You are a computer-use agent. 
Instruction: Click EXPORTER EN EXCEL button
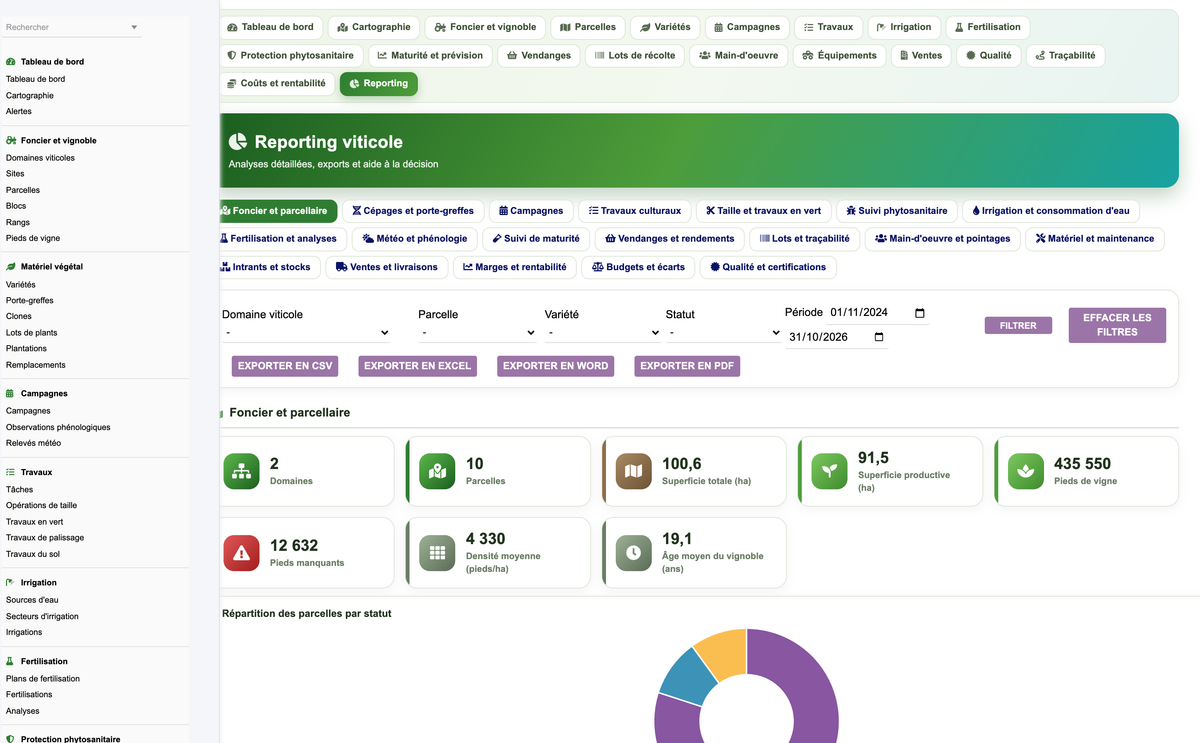point(417,366)
